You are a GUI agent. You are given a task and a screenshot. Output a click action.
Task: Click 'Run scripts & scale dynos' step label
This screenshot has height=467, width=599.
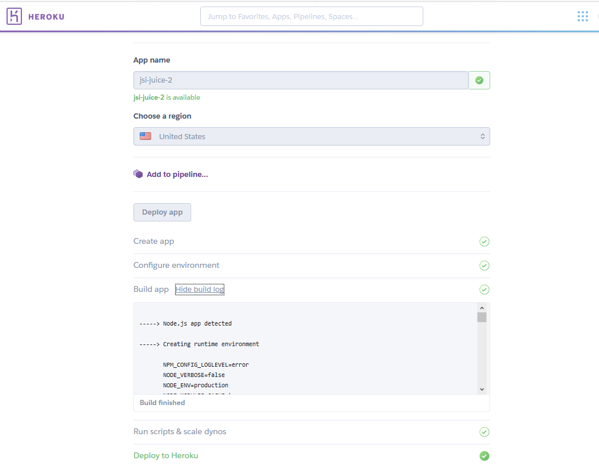coord(180,431)
